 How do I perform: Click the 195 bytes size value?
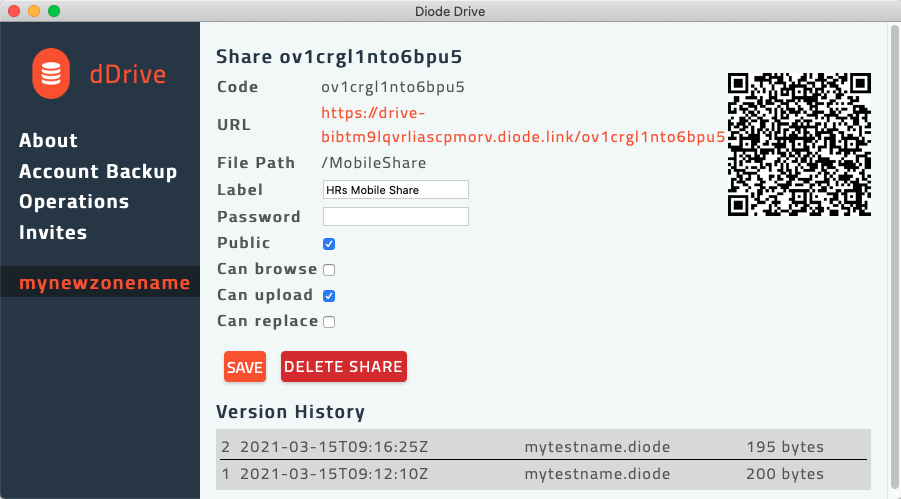click(x=785, y=447)
